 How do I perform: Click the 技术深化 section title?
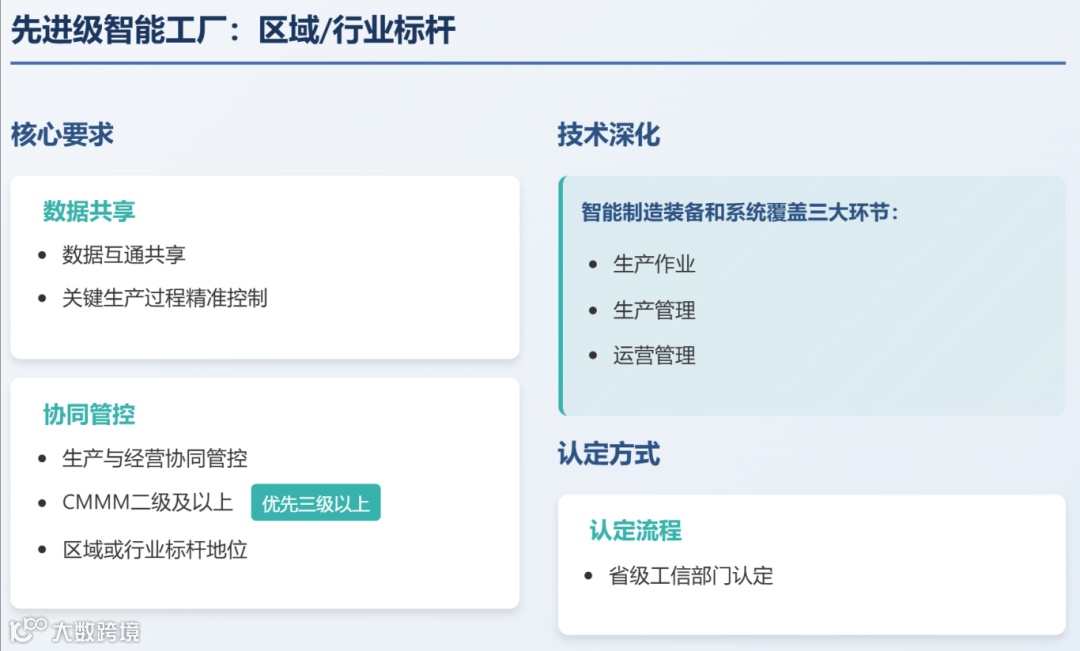[x=609, y=134]
